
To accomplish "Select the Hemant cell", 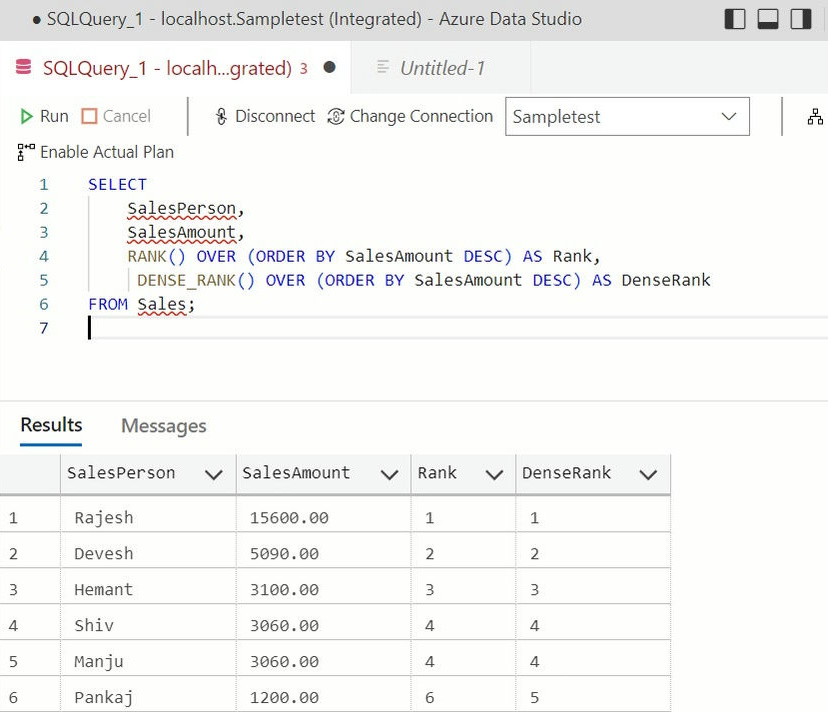I will pyautogui.click(x=148, y=589).
